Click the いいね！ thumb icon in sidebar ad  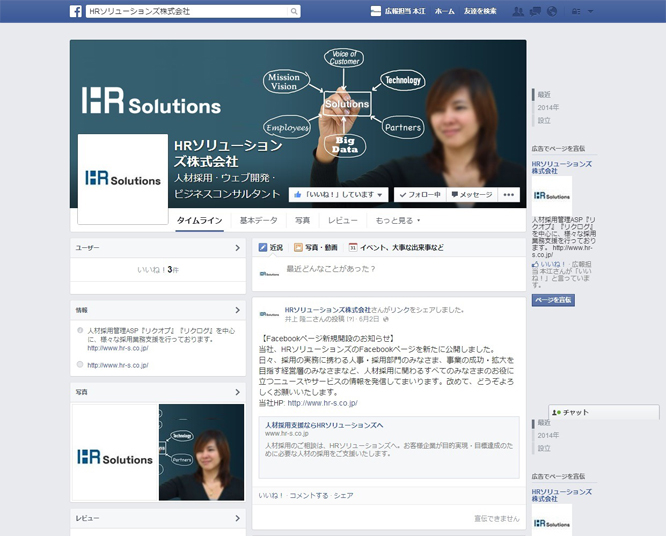tap(535, 264)
